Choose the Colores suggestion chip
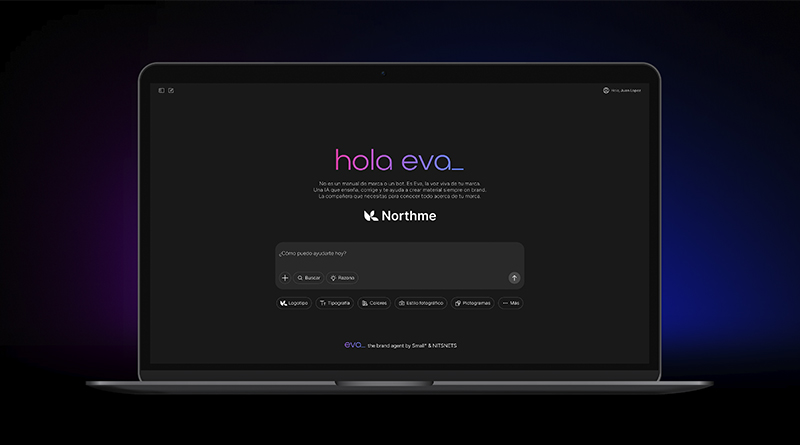The width and height of the screenshot is (800, 445). pyautogui.click(x=374, y=302)
